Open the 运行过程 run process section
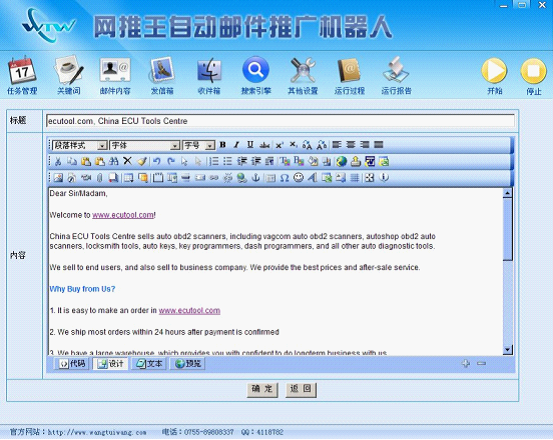The height and width of the screenshot is (440, 553). coord(349,75)
